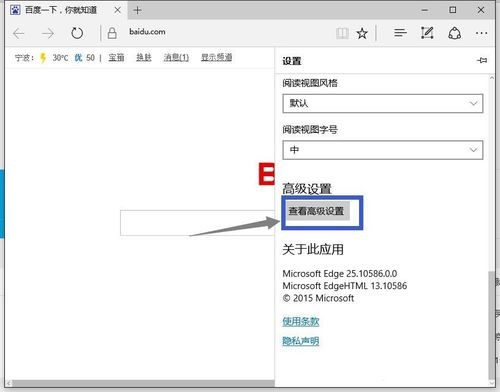Open the 隐私声明 link
The width and height of the screenshot is (500, 392).
coord(301,341)
